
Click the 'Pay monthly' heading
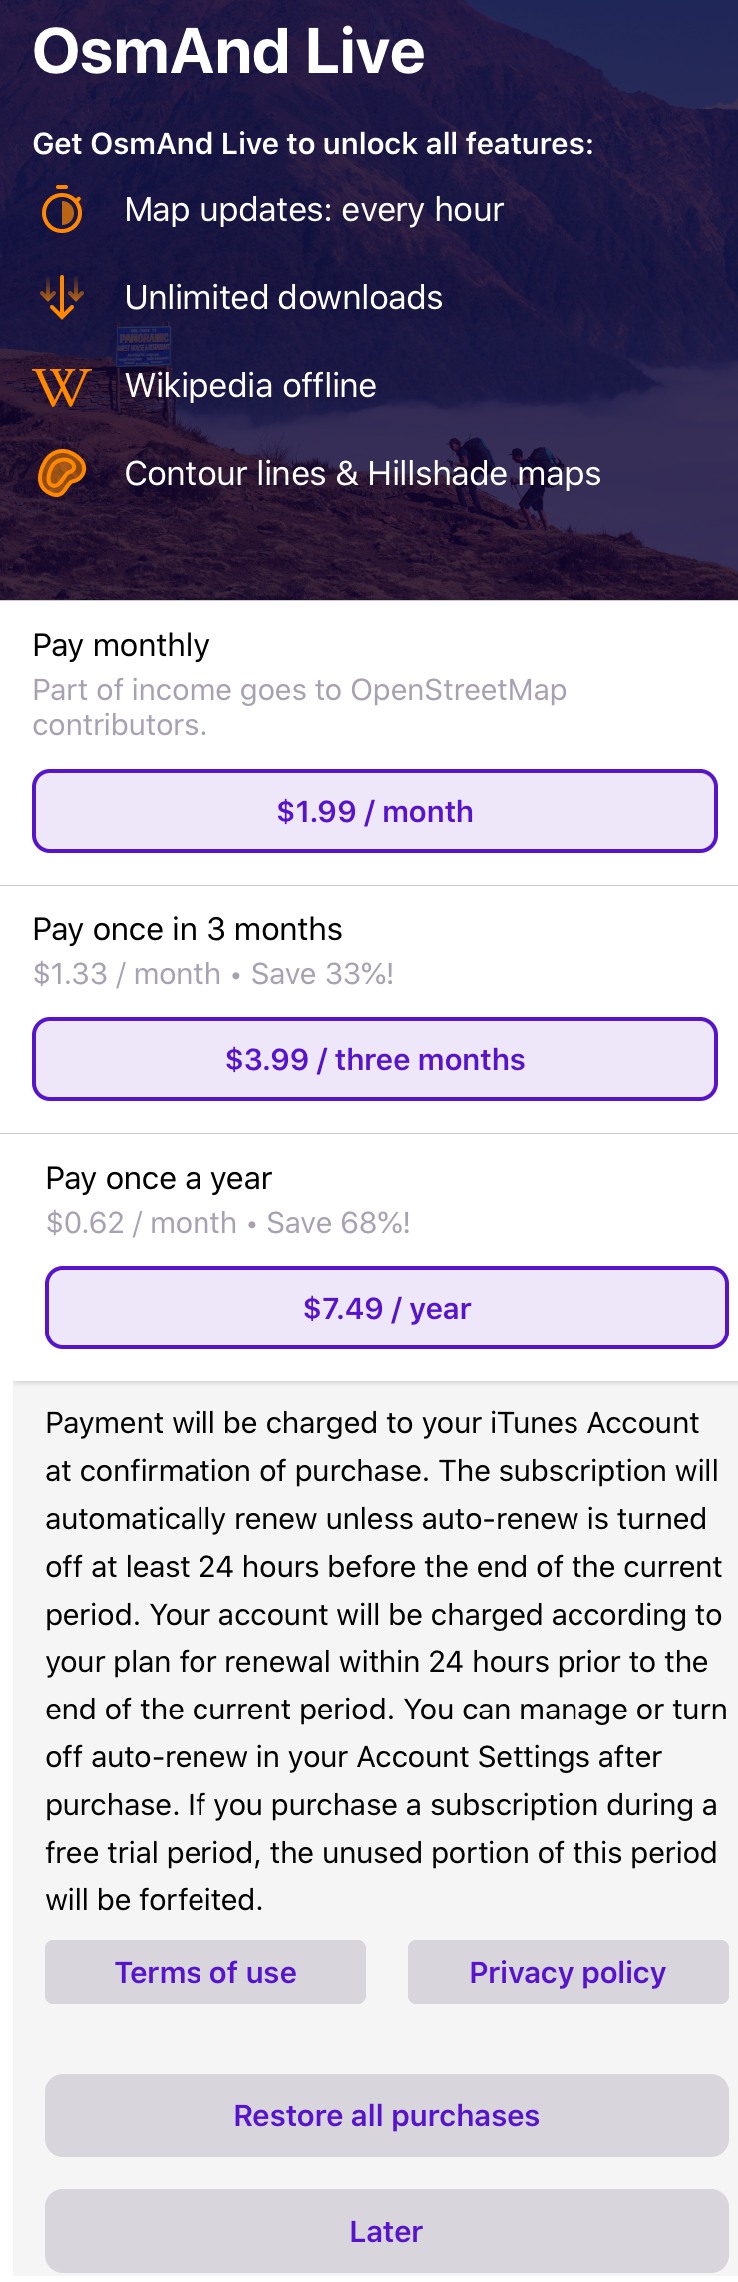pyautogui.click(x=121, y=645)
